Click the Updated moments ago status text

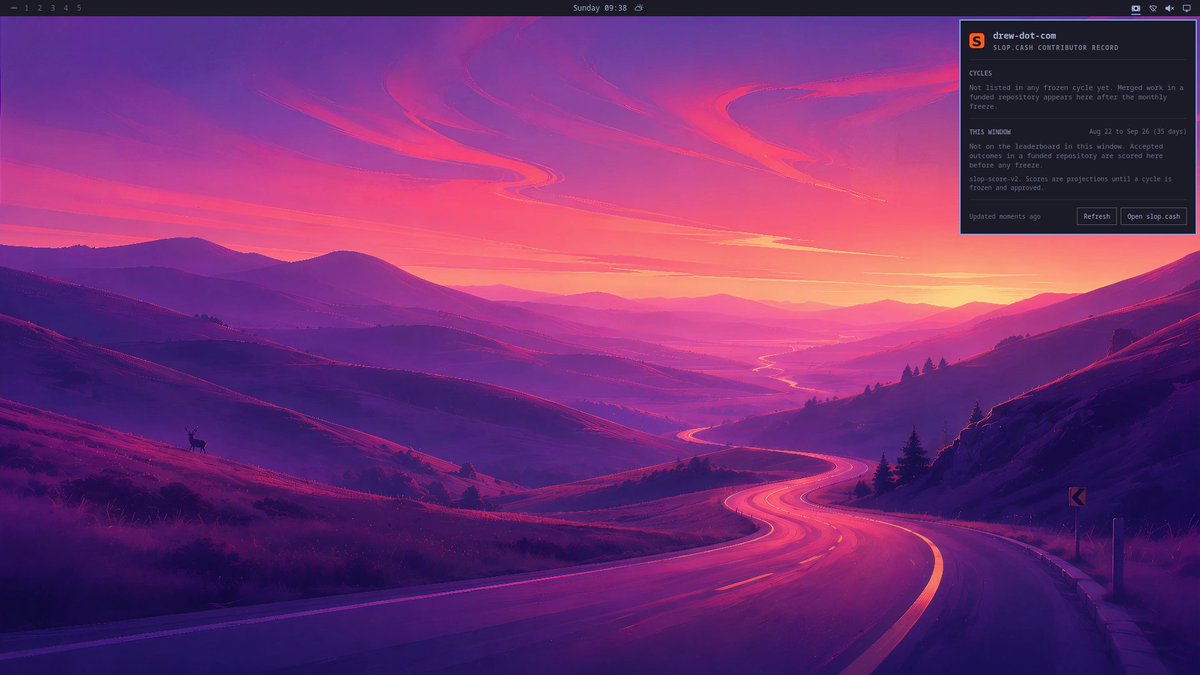1005,216
